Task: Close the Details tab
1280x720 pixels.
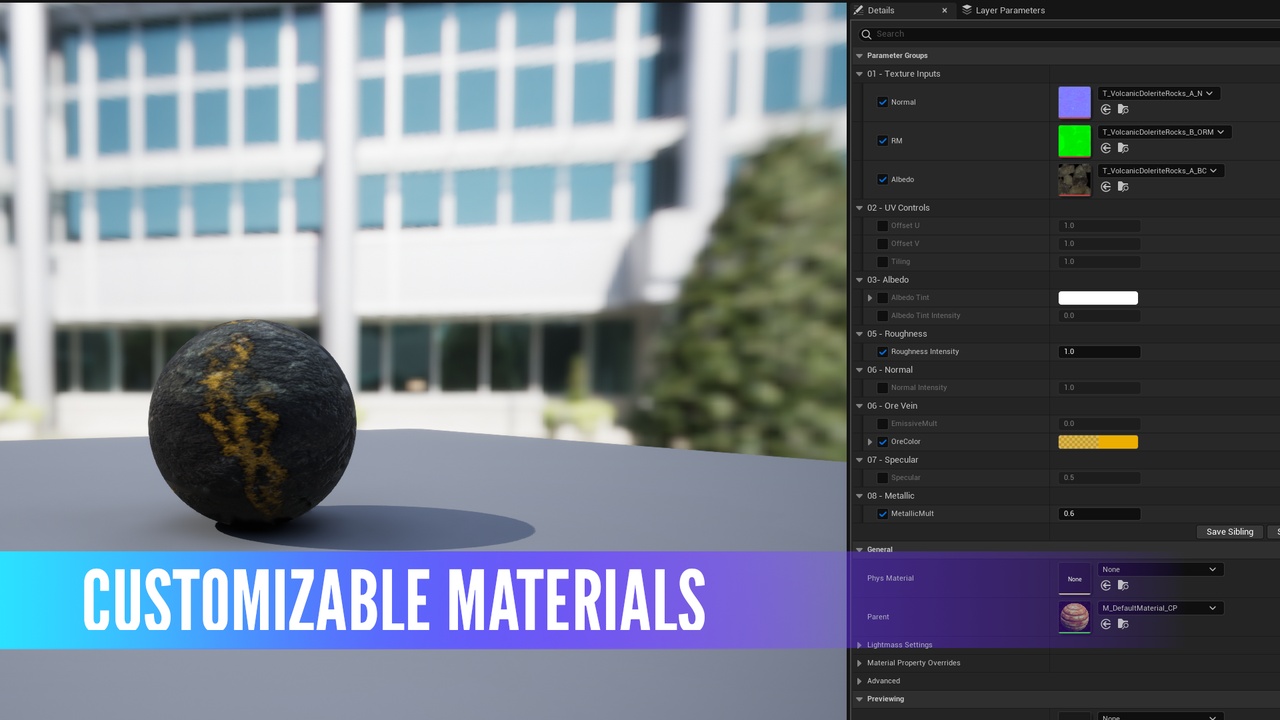Action: [944, 10]
